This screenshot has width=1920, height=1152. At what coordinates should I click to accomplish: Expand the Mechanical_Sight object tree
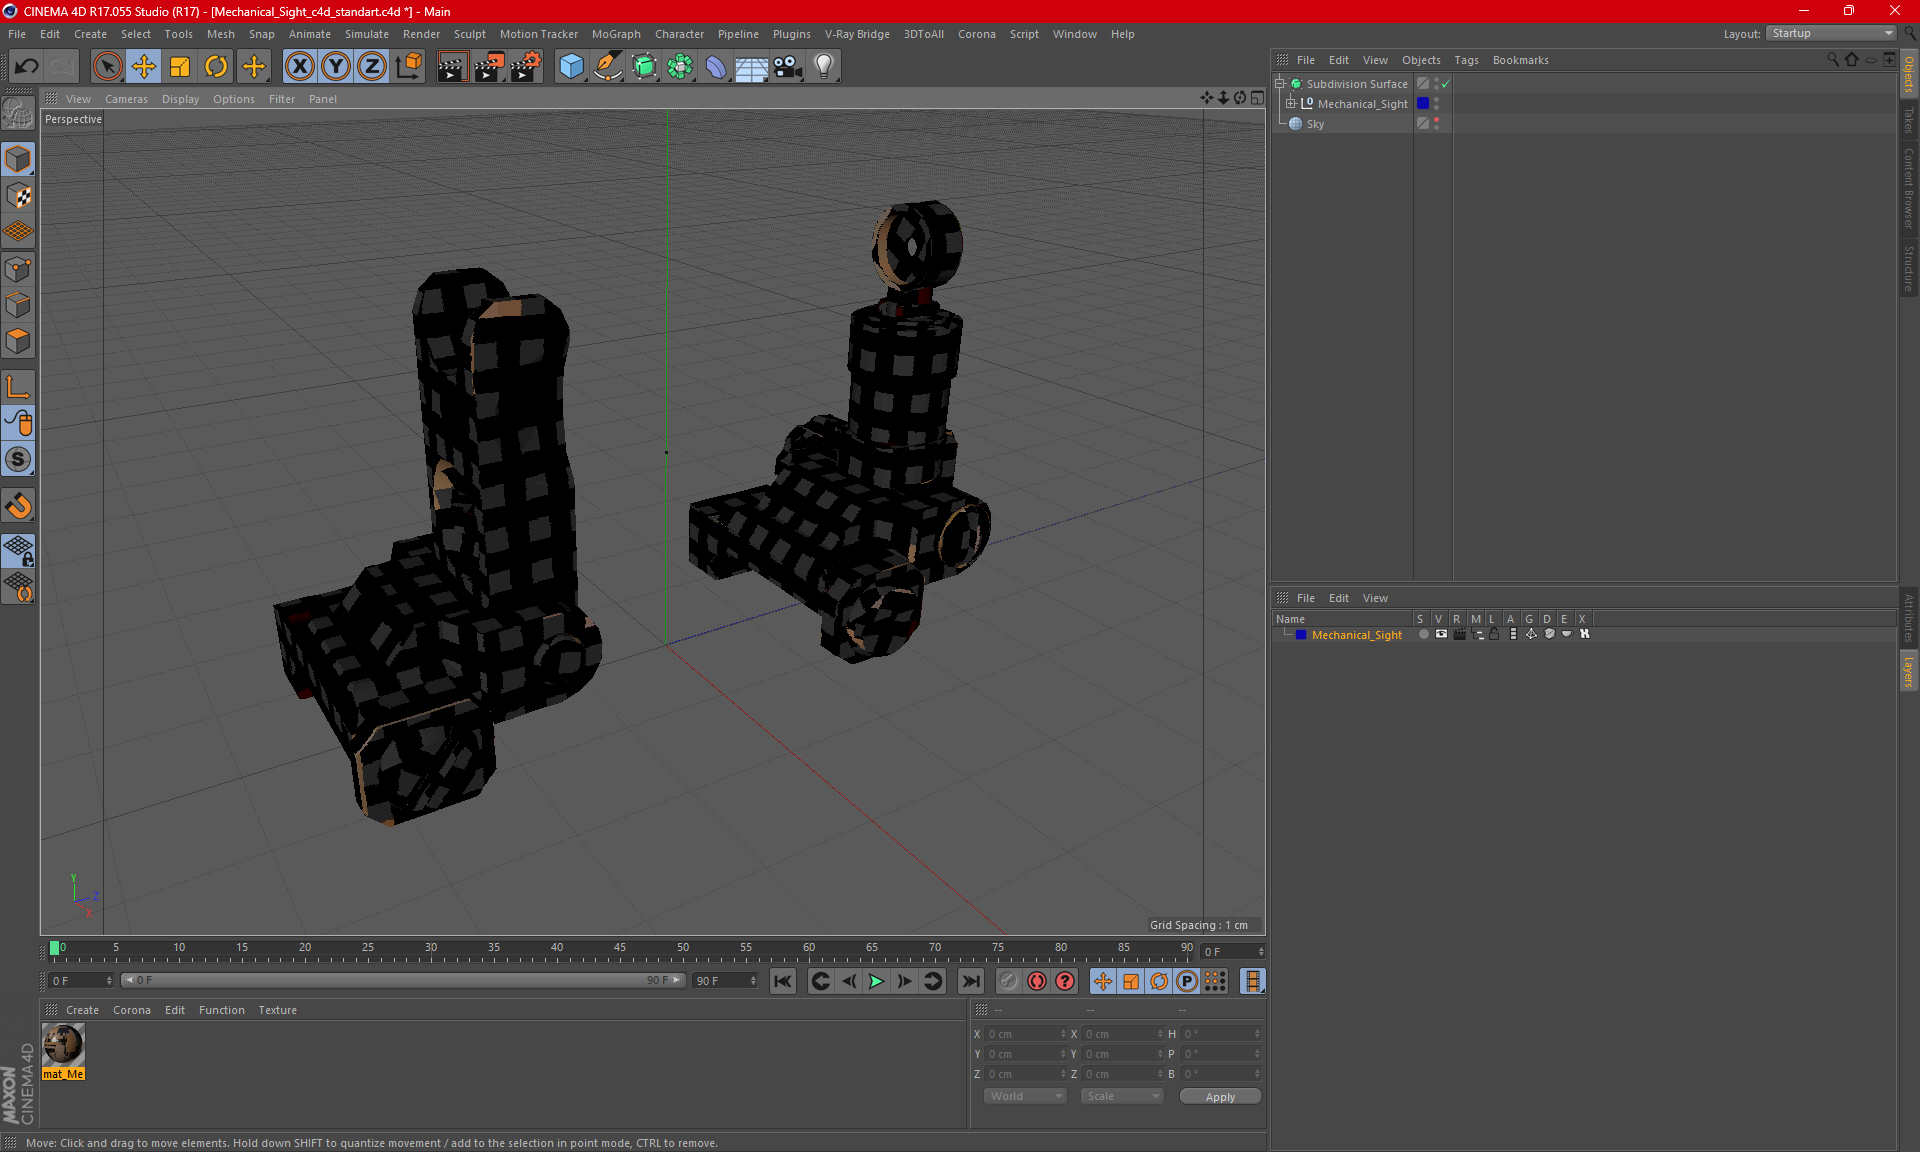(1290, 104)
